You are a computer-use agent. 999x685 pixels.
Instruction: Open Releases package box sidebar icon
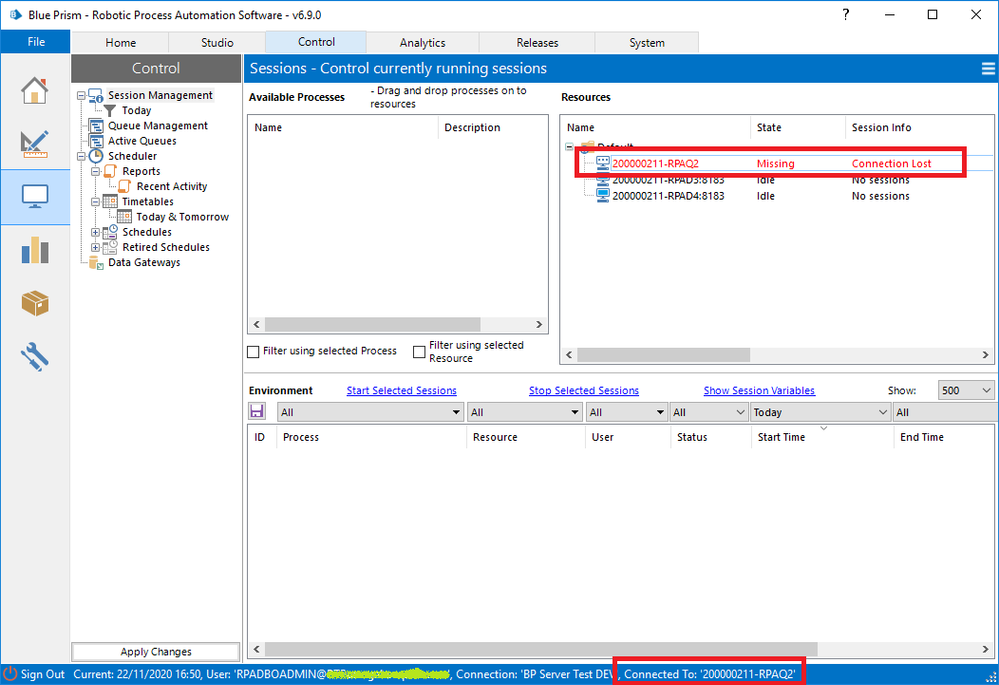(x=35, y=303)
